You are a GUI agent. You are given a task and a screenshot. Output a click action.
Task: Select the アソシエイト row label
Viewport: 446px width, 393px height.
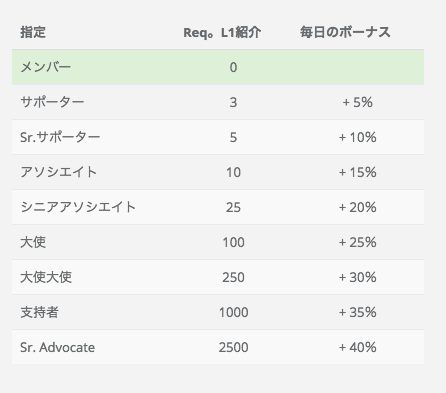tap(58, 172)
